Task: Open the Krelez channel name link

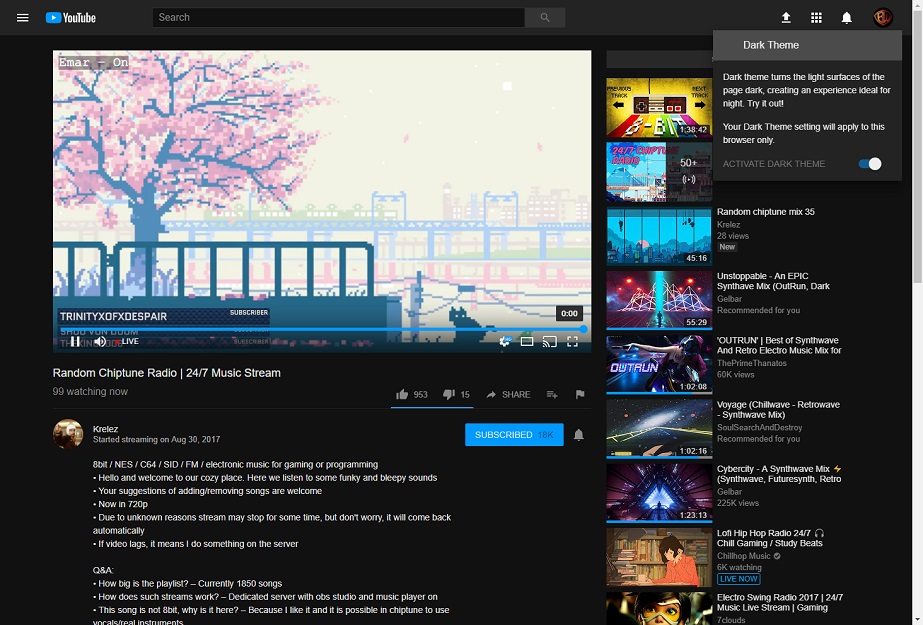Action: pos(105,429)
